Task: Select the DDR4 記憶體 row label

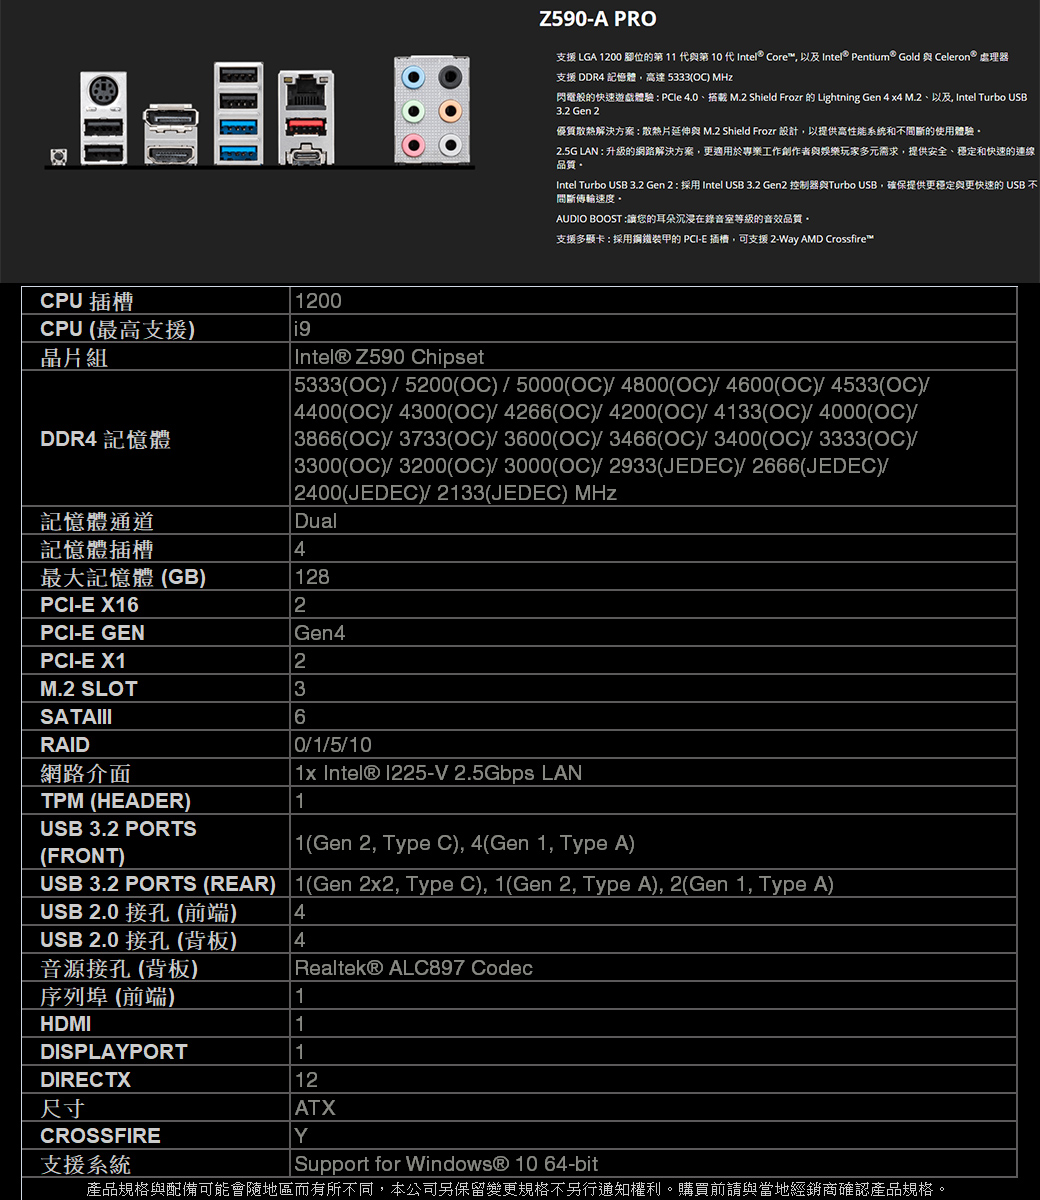Action: click(105, 439)
